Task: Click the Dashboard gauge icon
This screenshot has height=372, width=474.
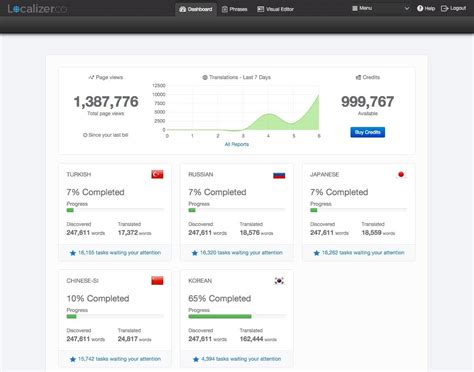Action: [x=182, y=9]
